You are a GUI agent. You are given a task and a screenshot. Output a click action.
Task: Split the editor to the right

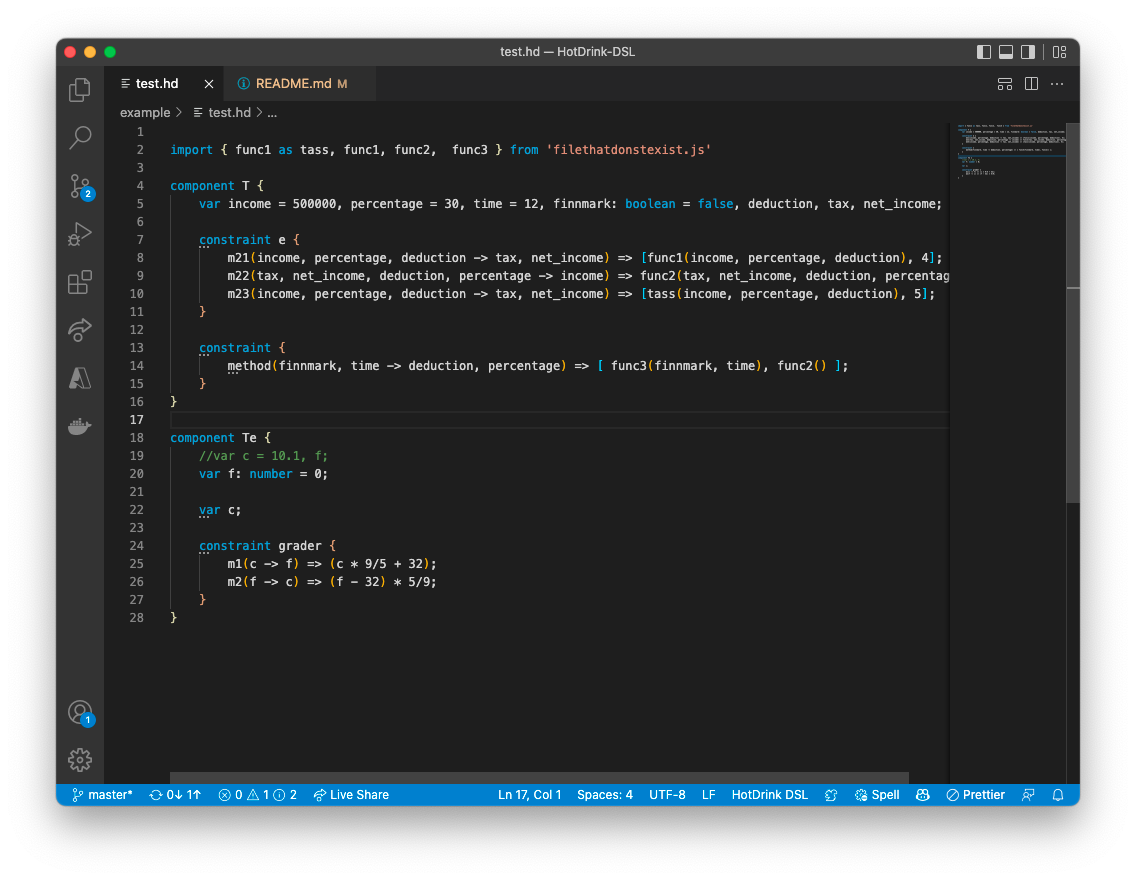pyautogui.click(x=1032, y=84)
